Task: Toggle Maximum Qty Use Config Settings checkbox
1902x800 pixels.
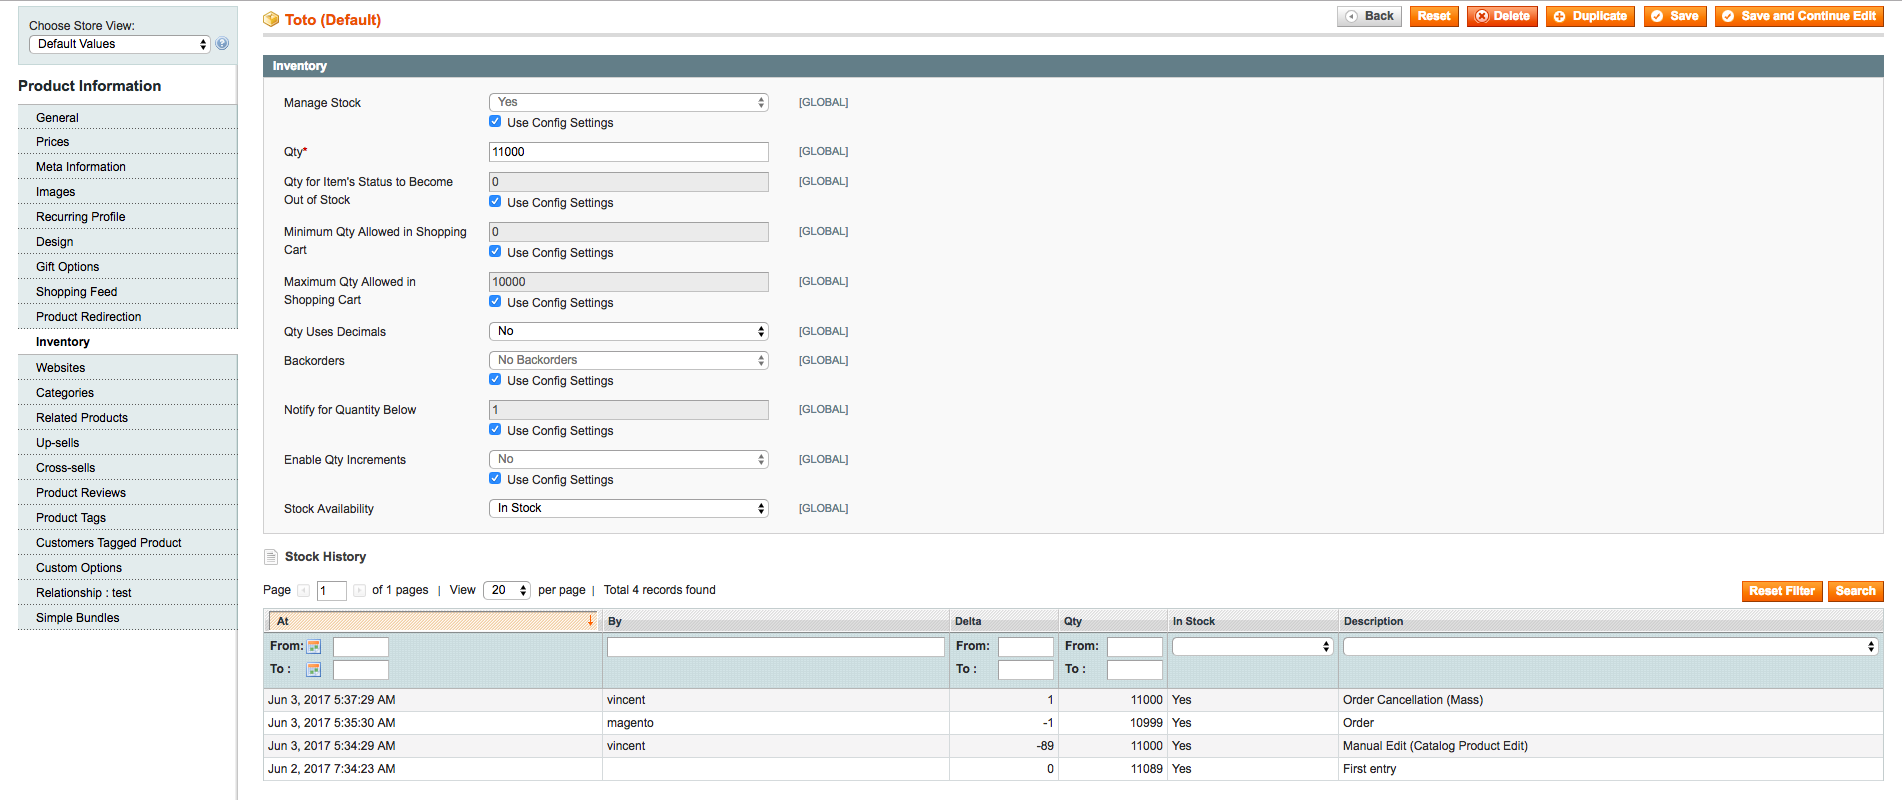Action: (495, 301)
